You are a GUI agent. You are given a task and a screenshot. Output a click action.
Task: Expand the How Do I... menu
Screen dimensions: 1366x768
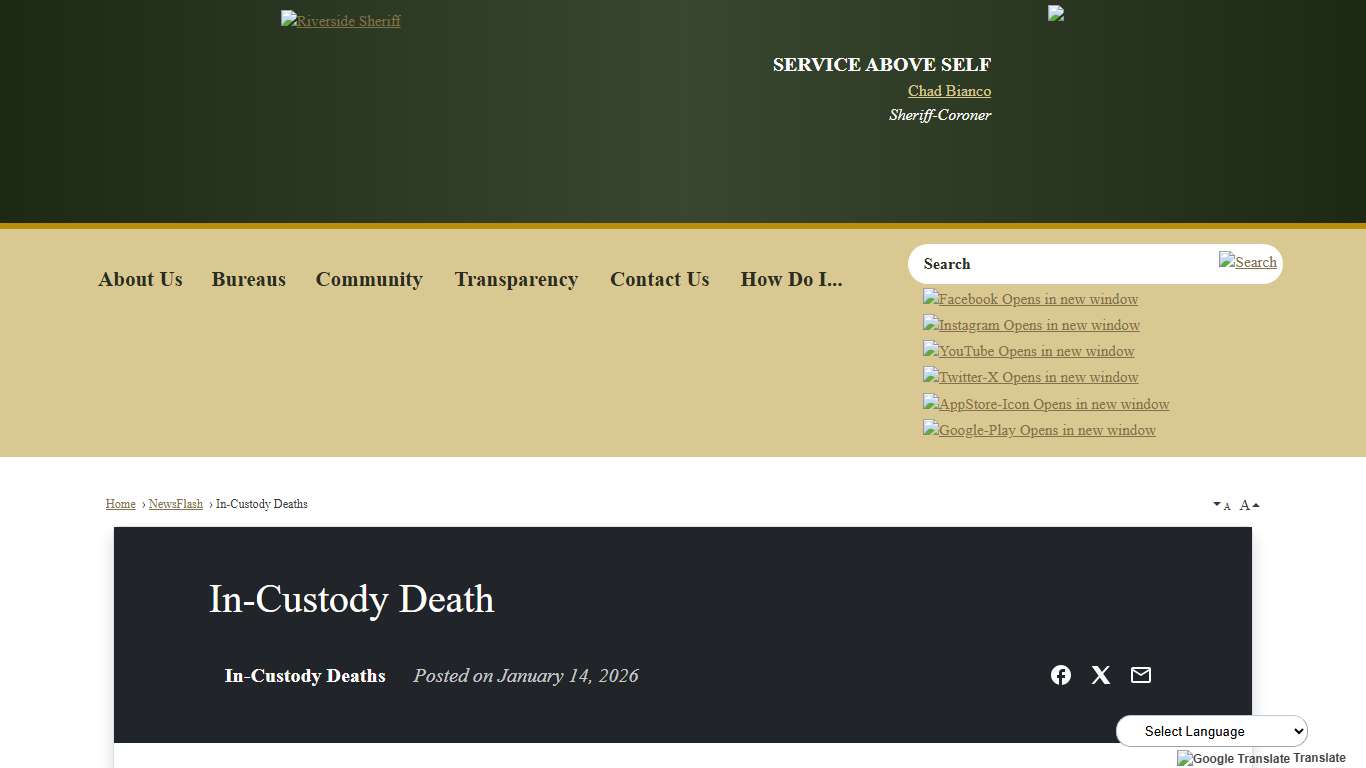791,279
